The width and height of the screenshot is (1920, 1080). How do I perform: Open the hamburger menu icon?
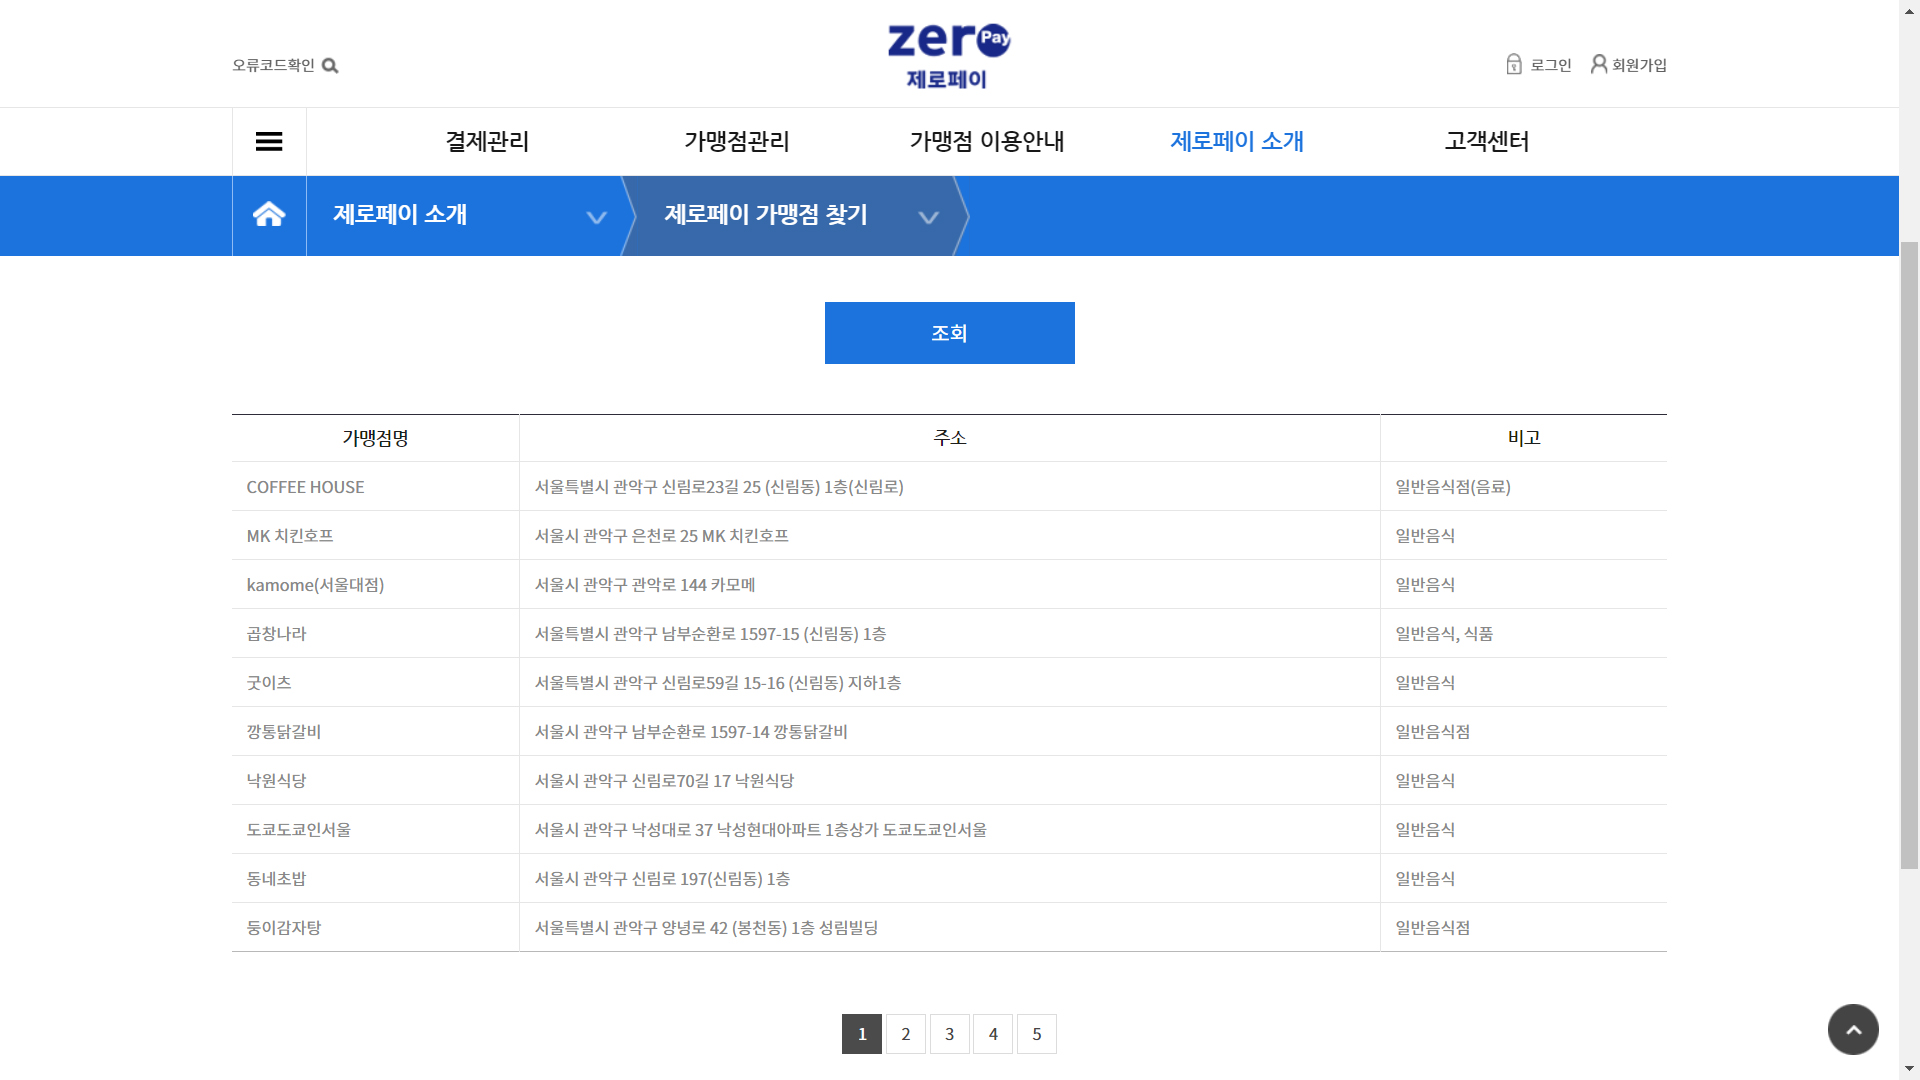(x=269, y=141)
